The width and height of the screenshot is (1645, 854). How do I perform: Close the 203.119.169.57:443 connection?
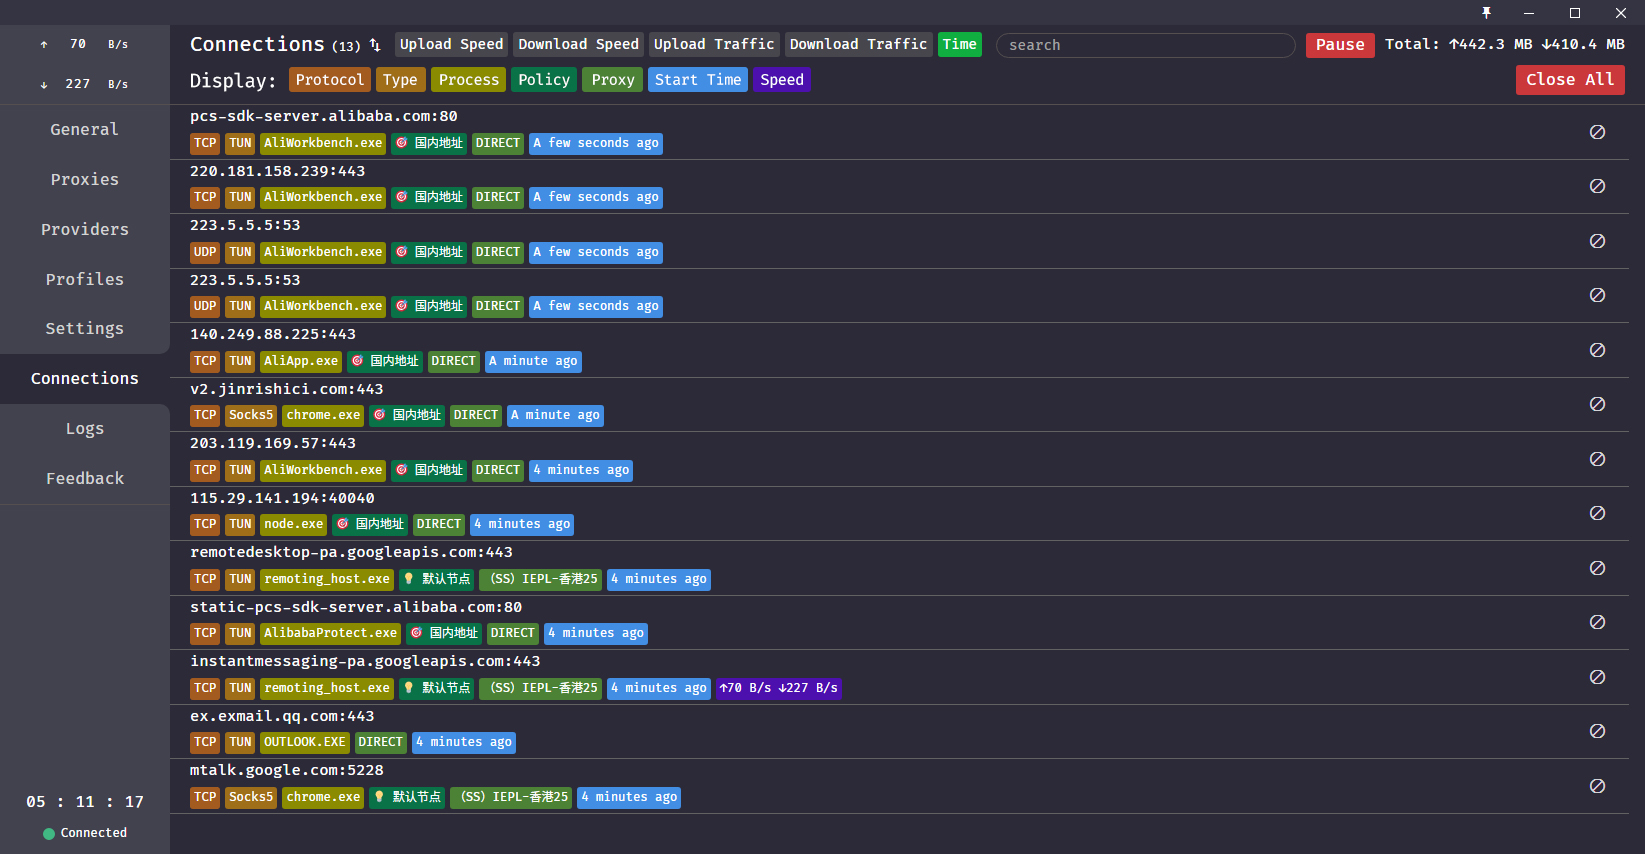[x=1597, y=459]
